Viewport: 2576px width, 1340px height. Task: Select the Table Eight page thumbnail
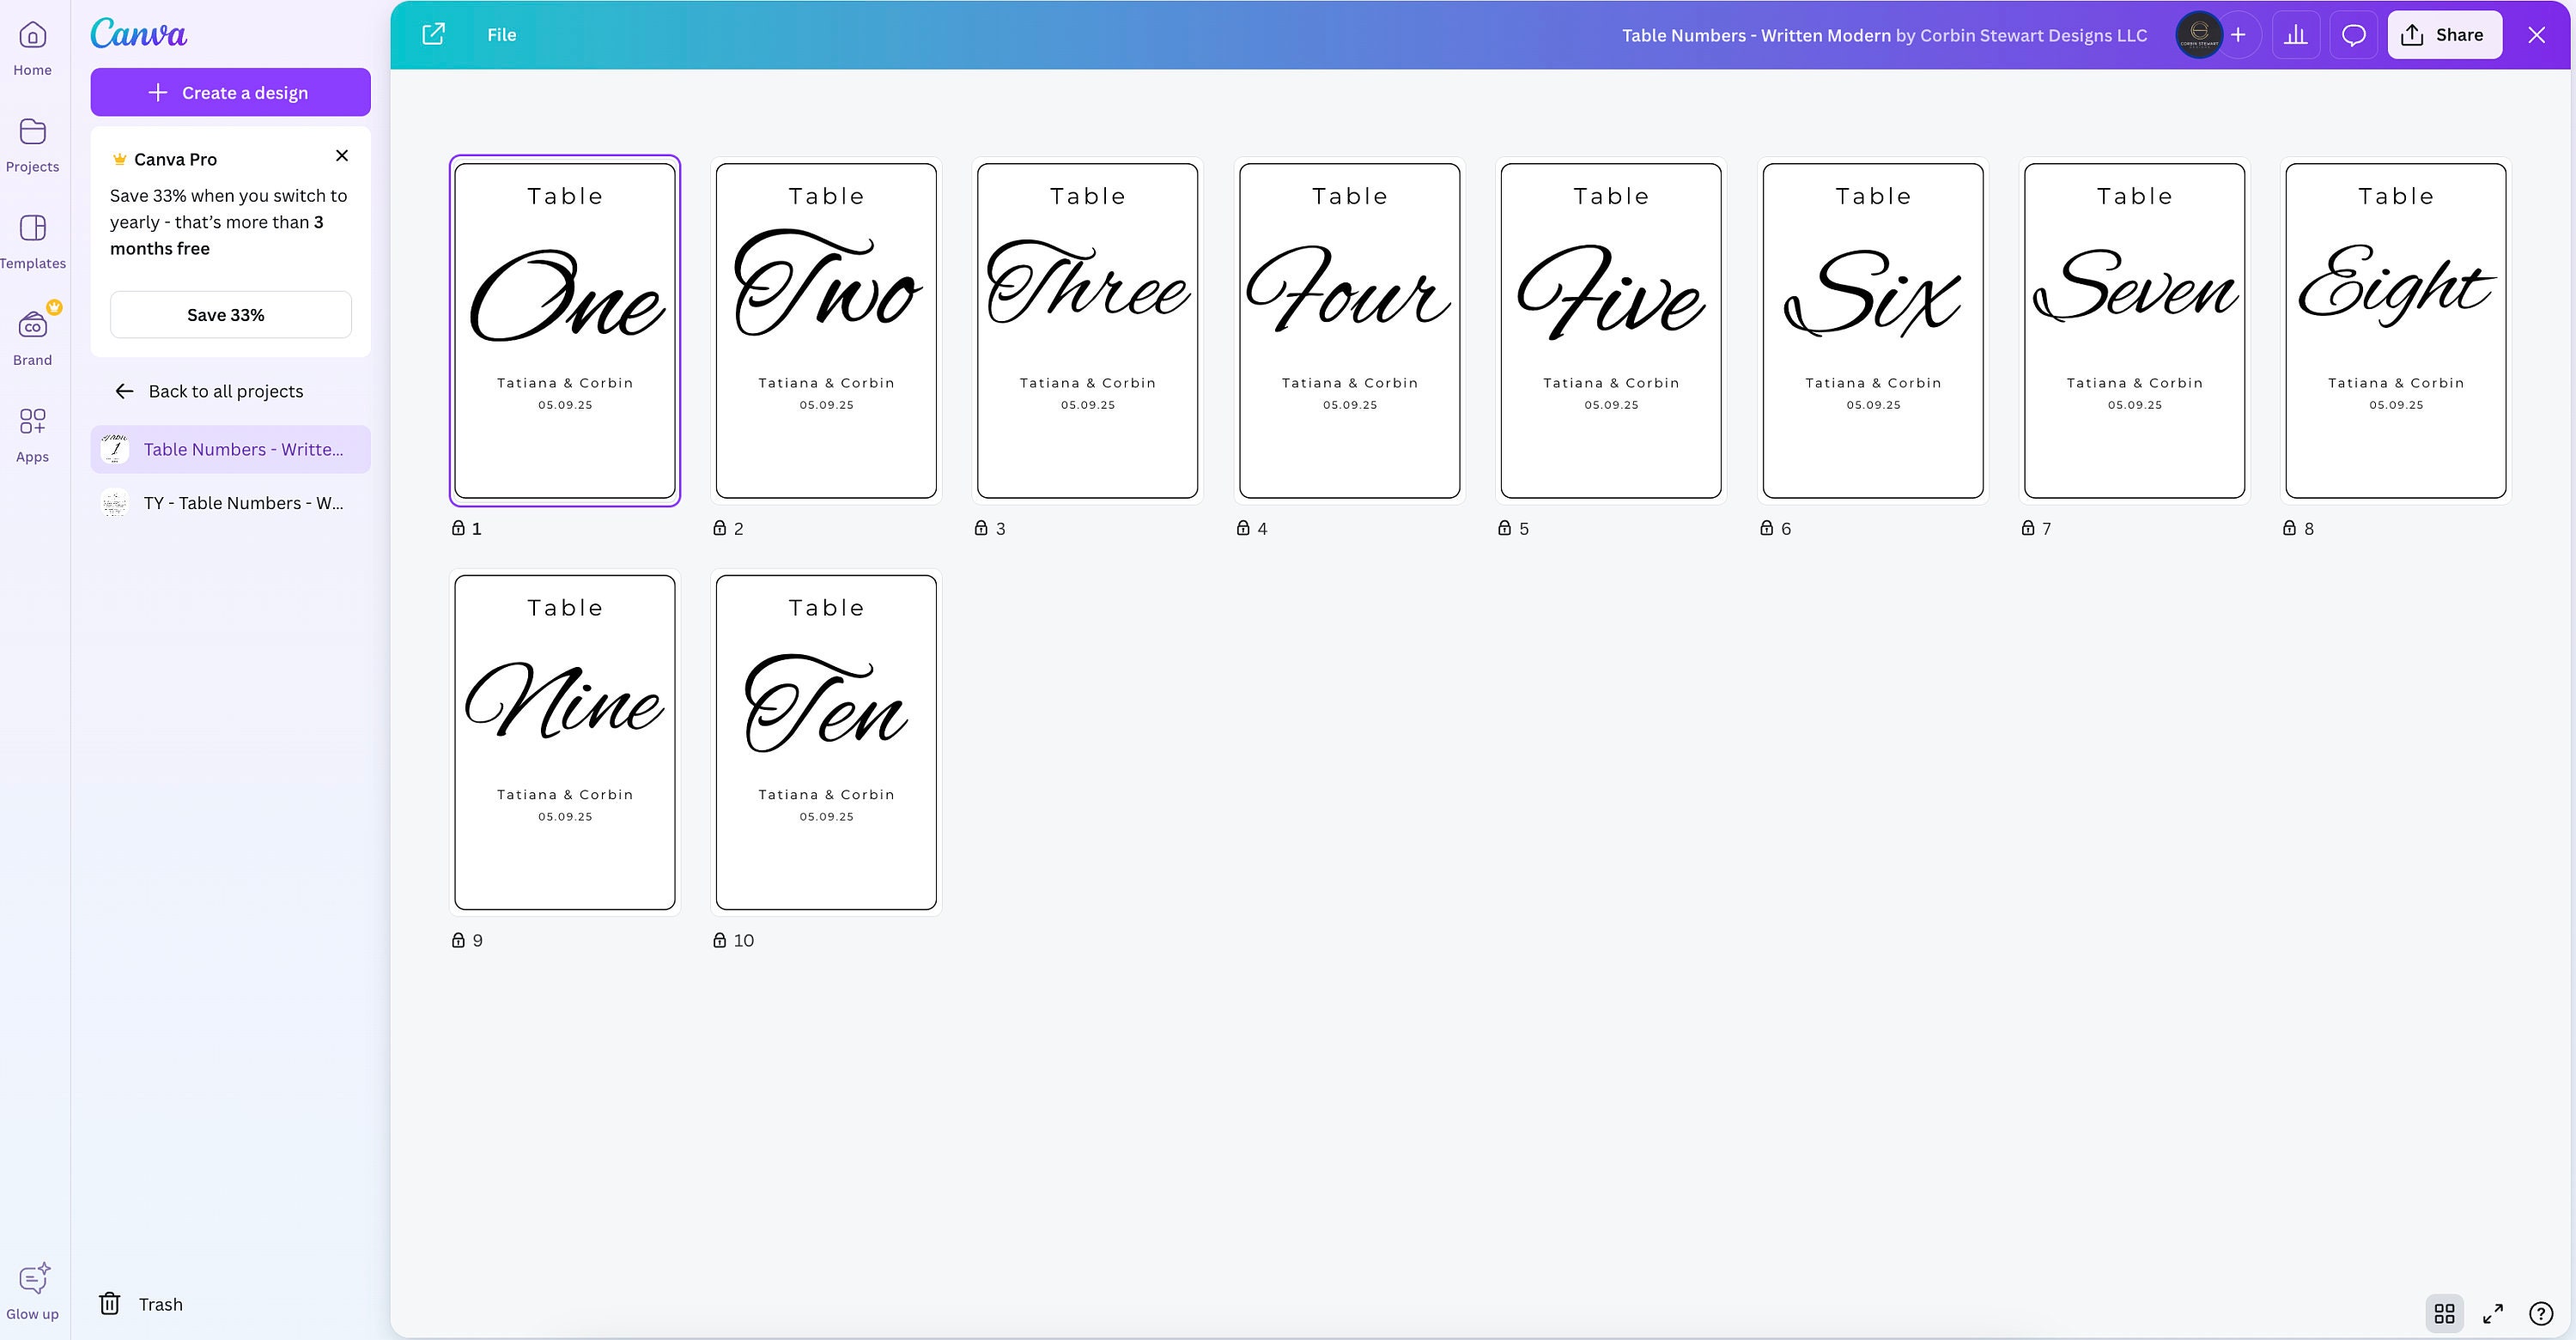point(2396,331)
